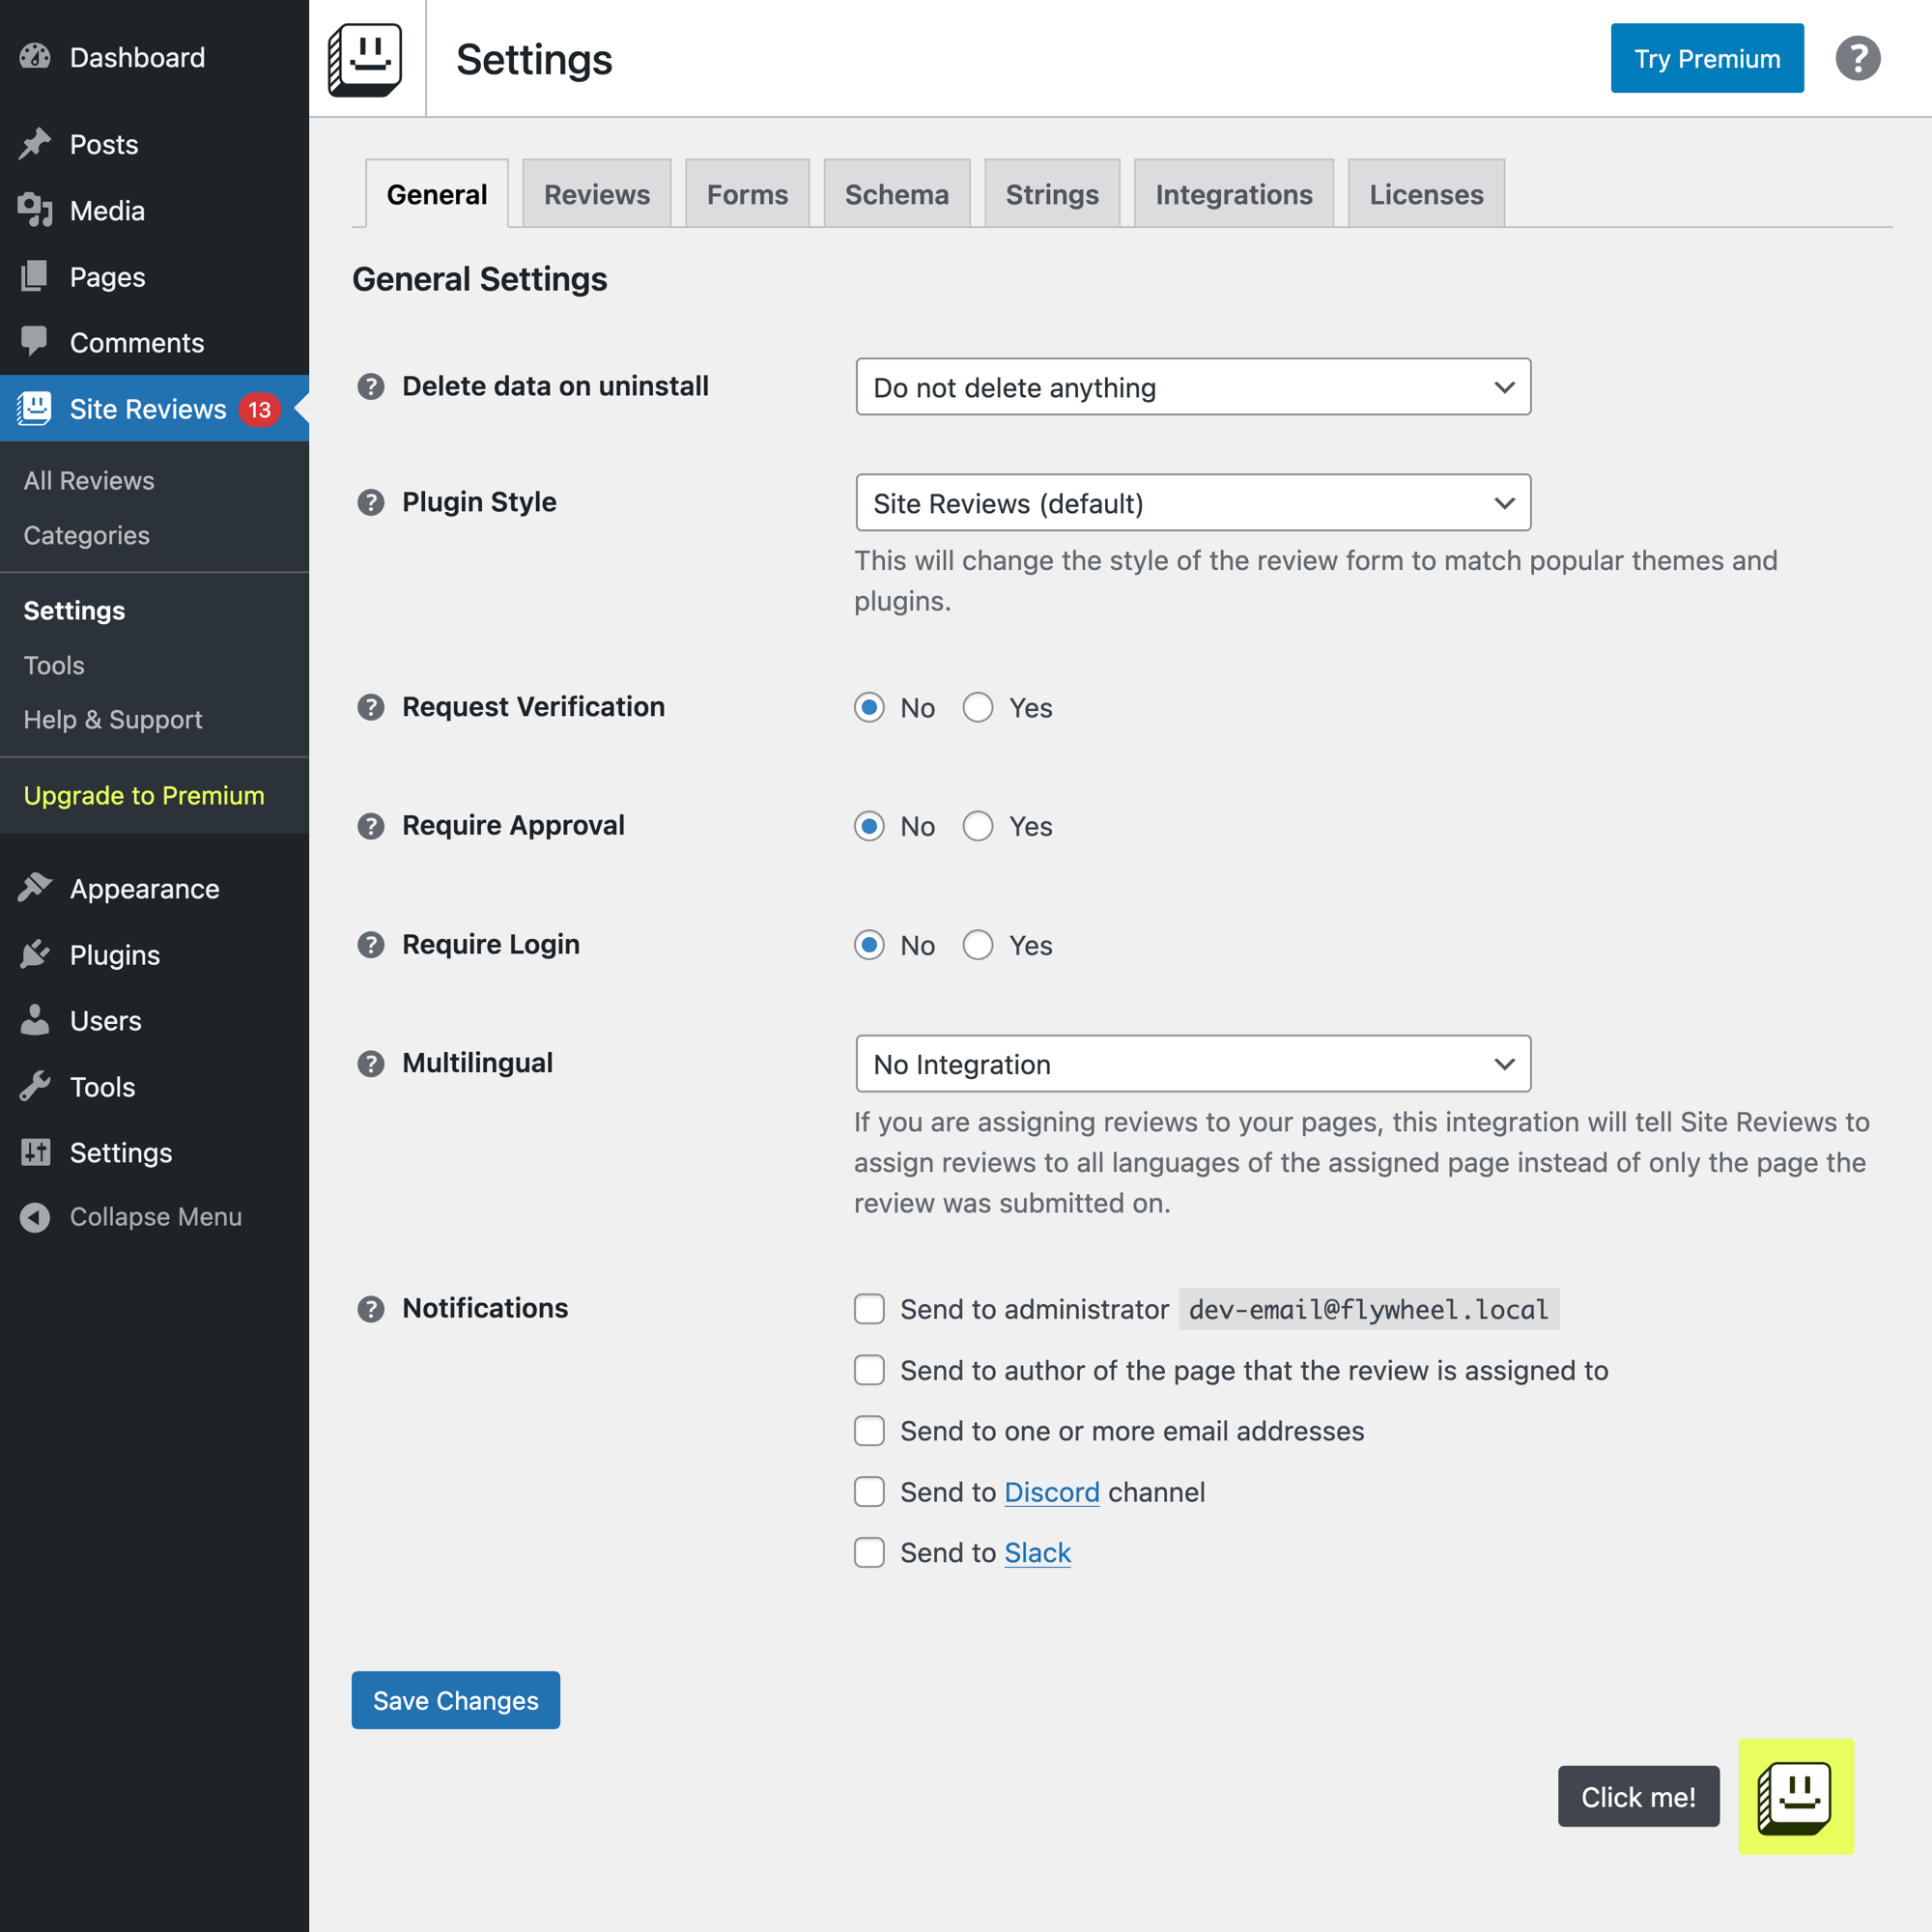The image size is (1932, 1932).
Task: Click the question mark help icon in header
Action: coord(1857,58)
